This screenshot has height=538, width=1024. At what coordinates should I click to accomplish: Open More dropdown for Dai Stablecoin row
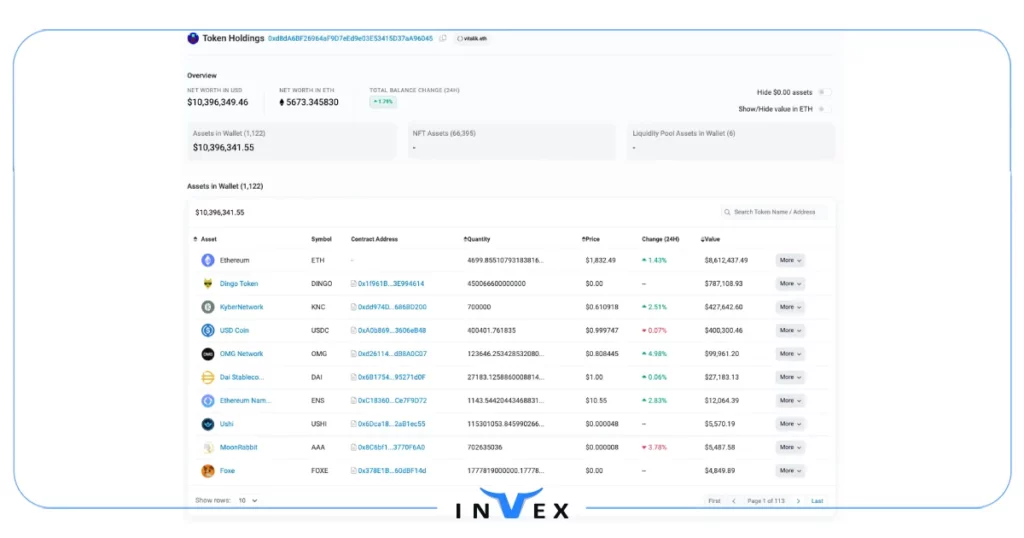point(790,377)
